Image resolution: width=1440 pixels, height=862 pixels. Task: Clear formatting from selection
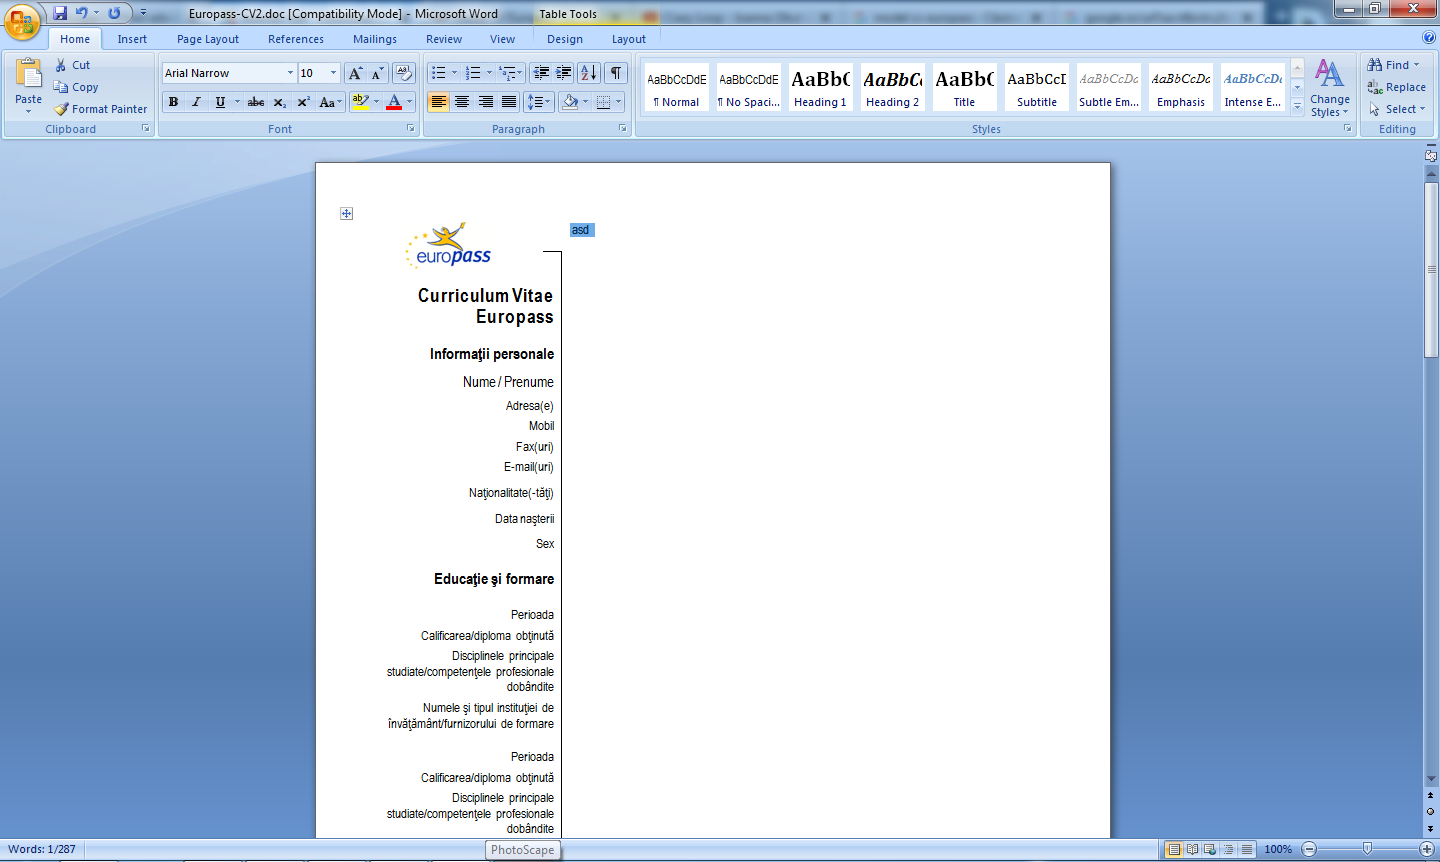(x=404, y=73)
